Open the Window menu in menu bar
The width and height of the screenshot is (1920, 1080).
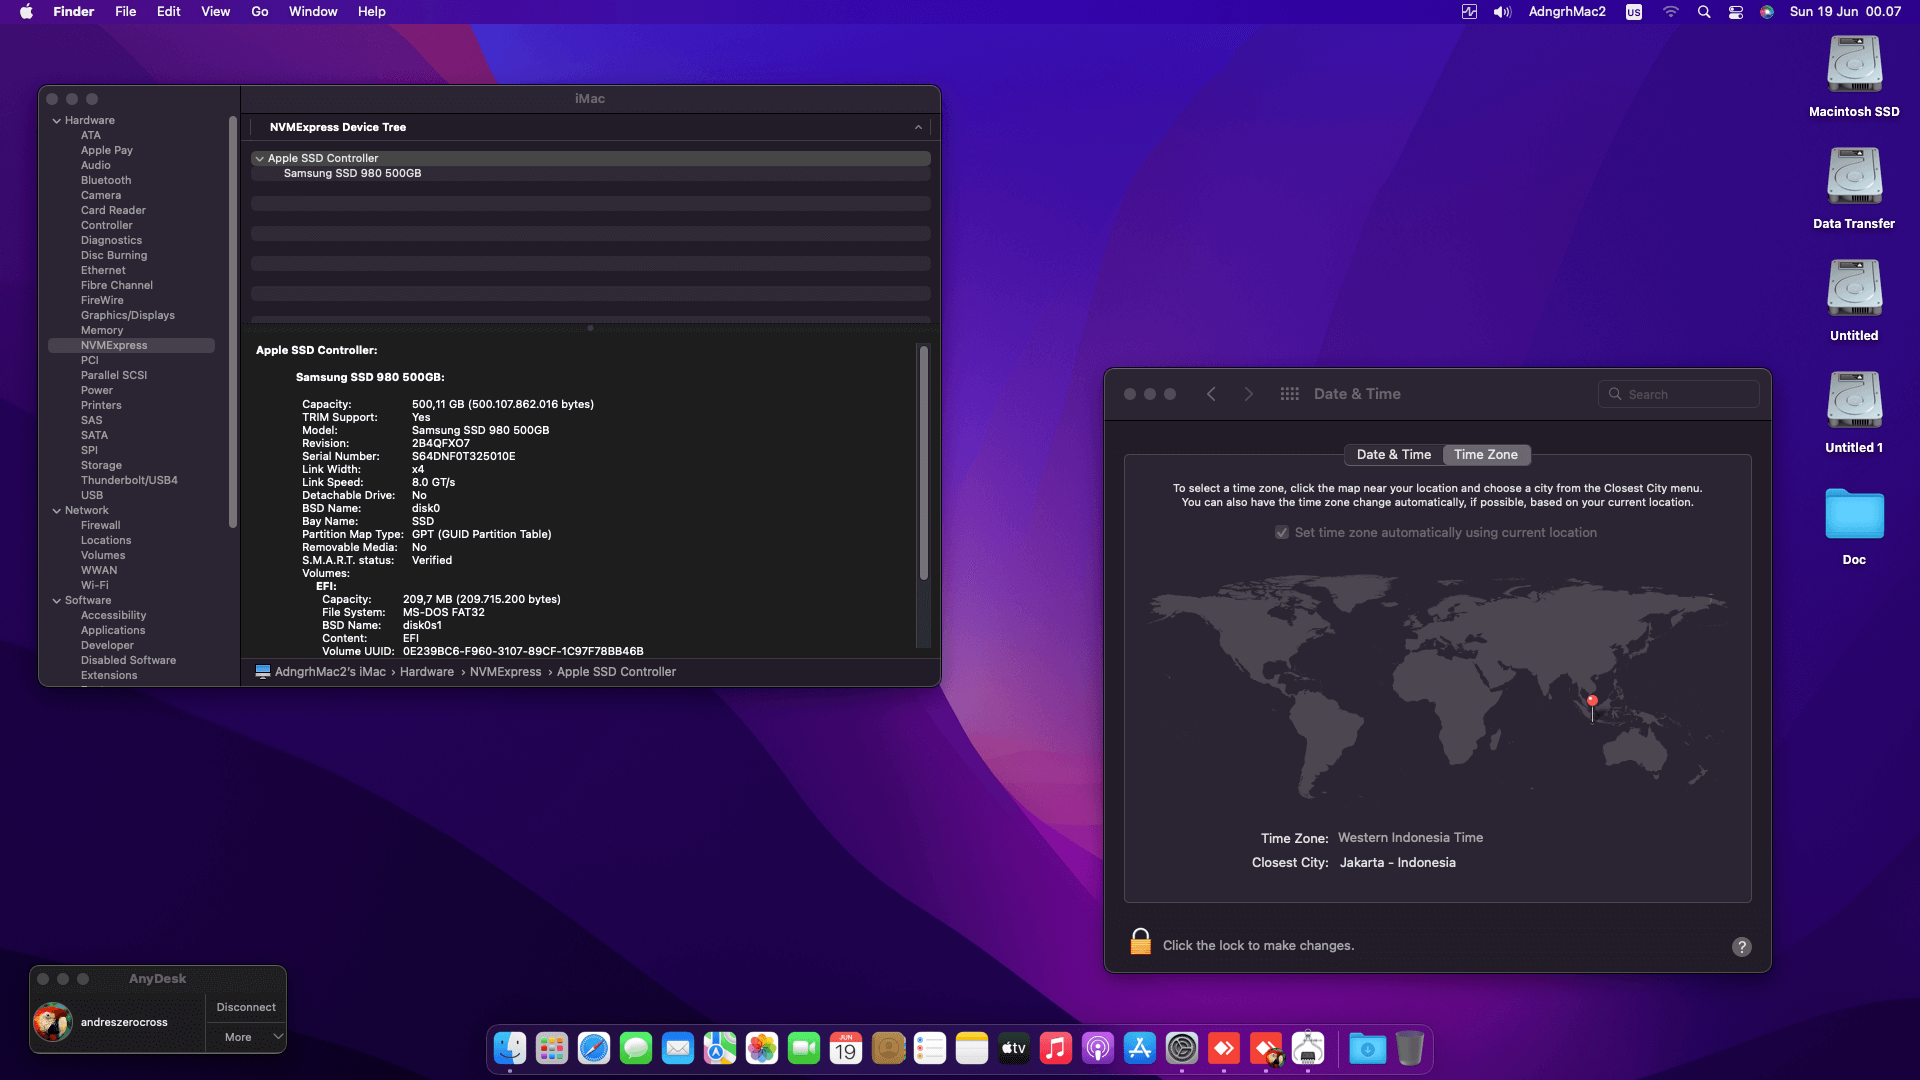coord(313,12)
